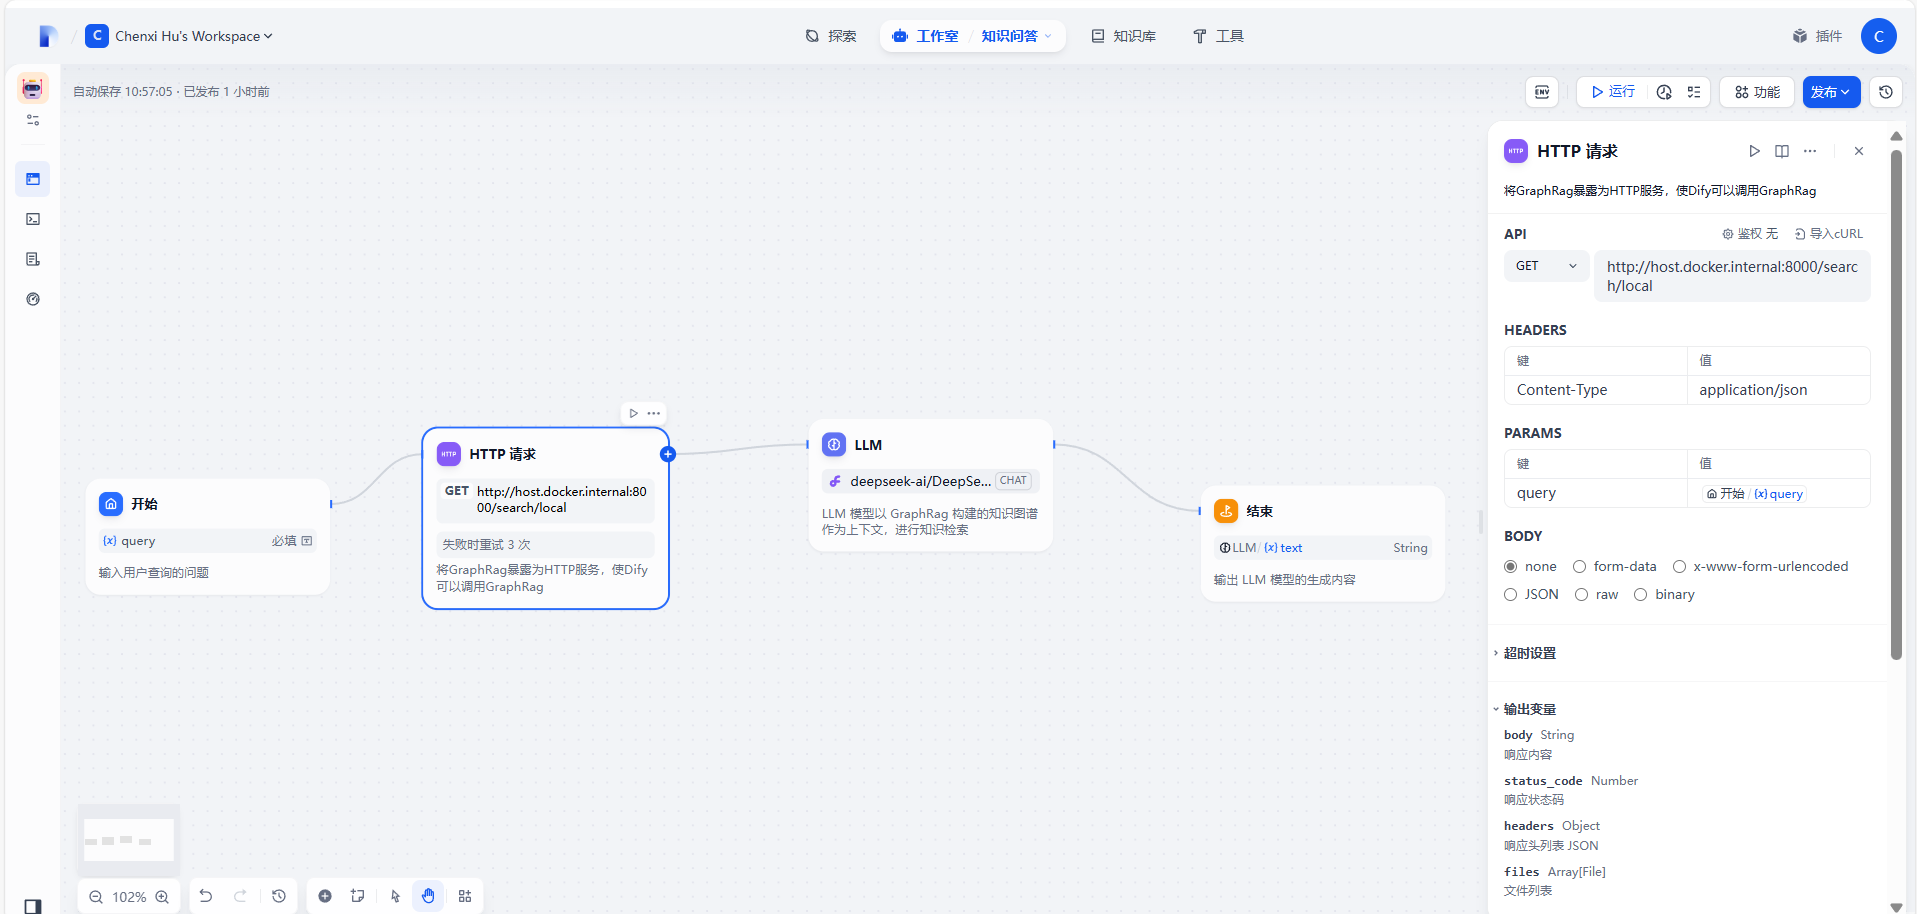Screen dimensions: 1917x914
Task: Select the form-data body option
Action: pos(1579,566)
